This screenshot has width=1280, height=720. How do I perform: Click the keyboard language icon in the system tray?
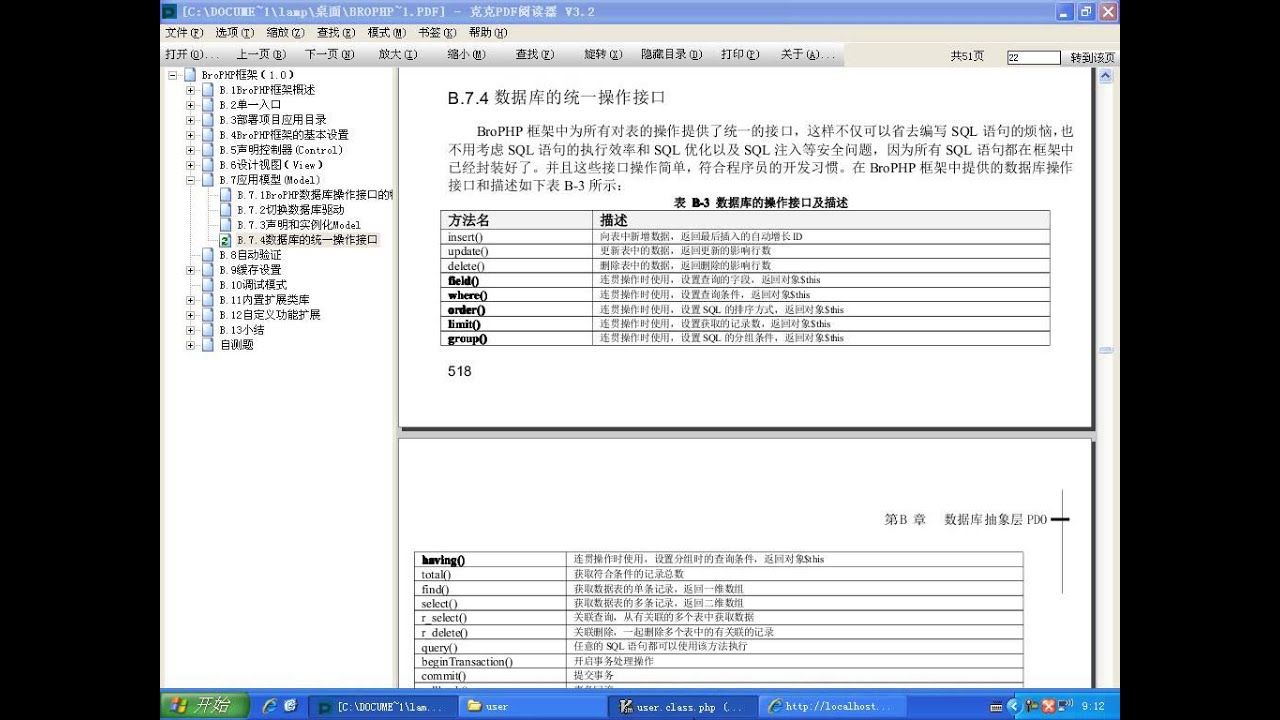click(996, 707)
